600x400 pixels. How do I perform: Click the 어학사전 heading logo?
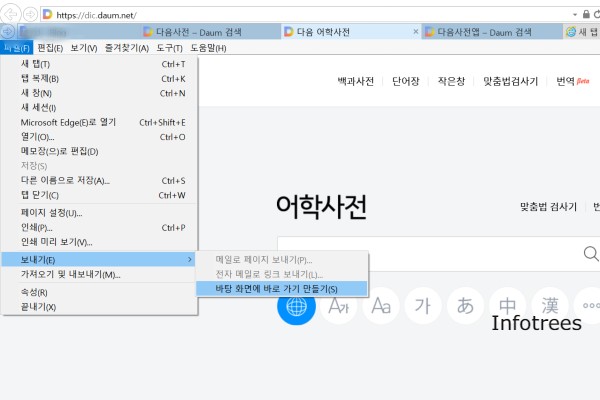(321, 207)
